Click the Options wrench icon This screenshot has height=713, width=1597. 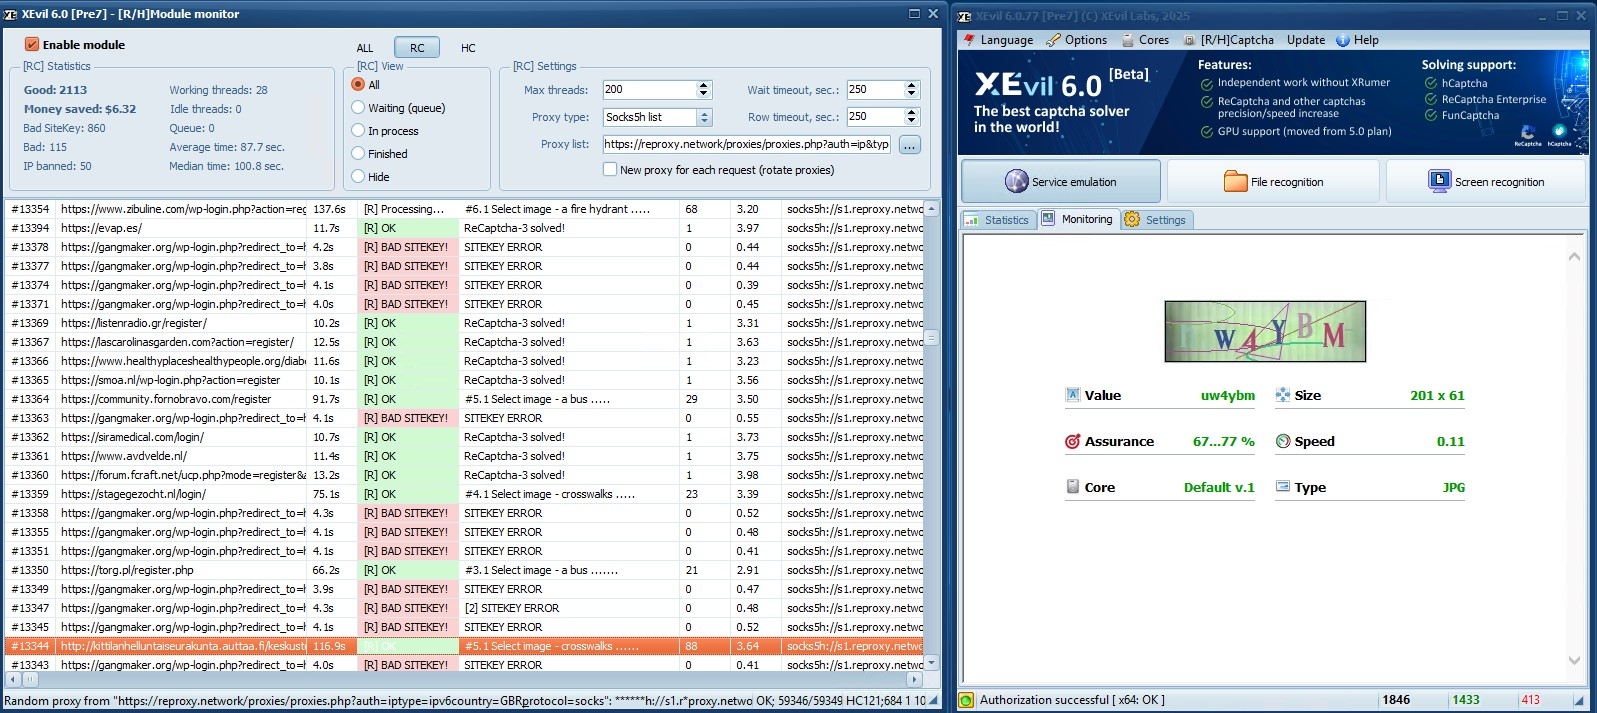(x=1053, y=40)
